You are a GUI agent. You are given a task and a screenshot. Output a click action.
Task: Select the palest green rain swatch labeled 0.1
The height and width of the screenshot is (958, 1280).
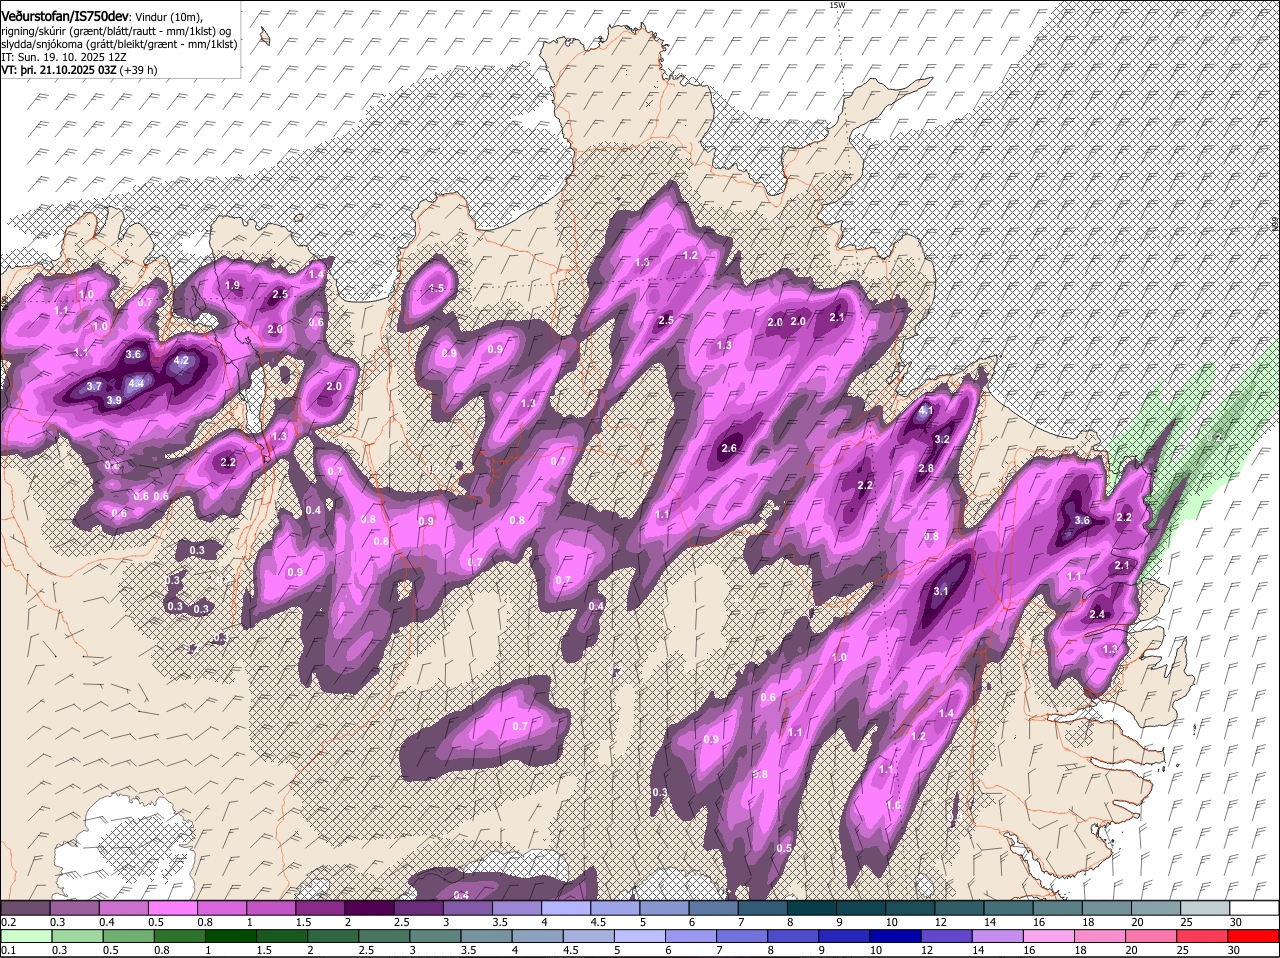pyautogui.click(x=25, y=936)
